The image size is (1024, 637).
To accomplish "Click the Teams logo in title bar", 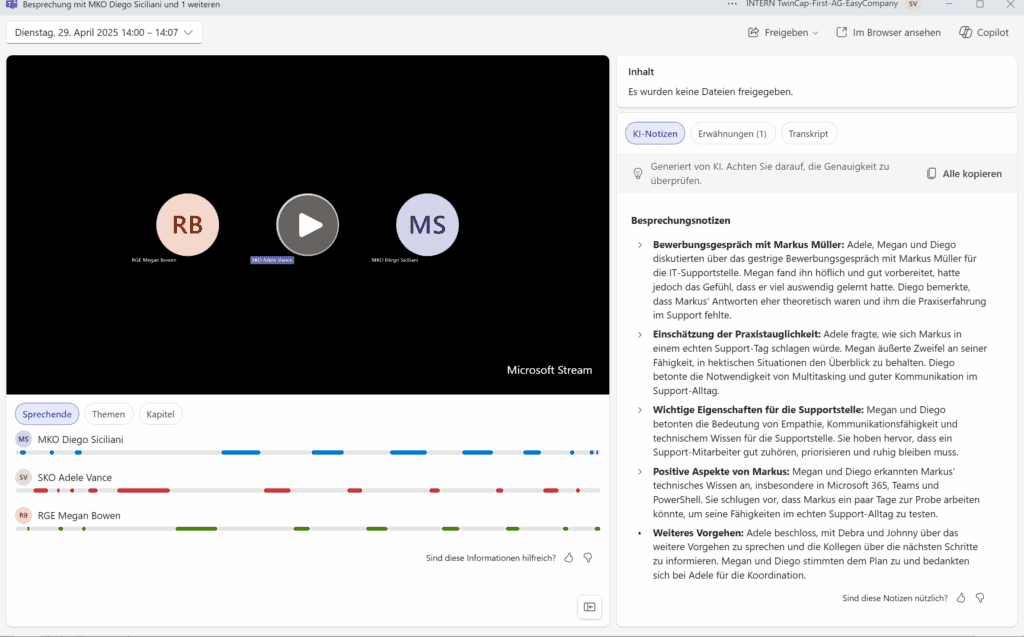I will point(12,4).
